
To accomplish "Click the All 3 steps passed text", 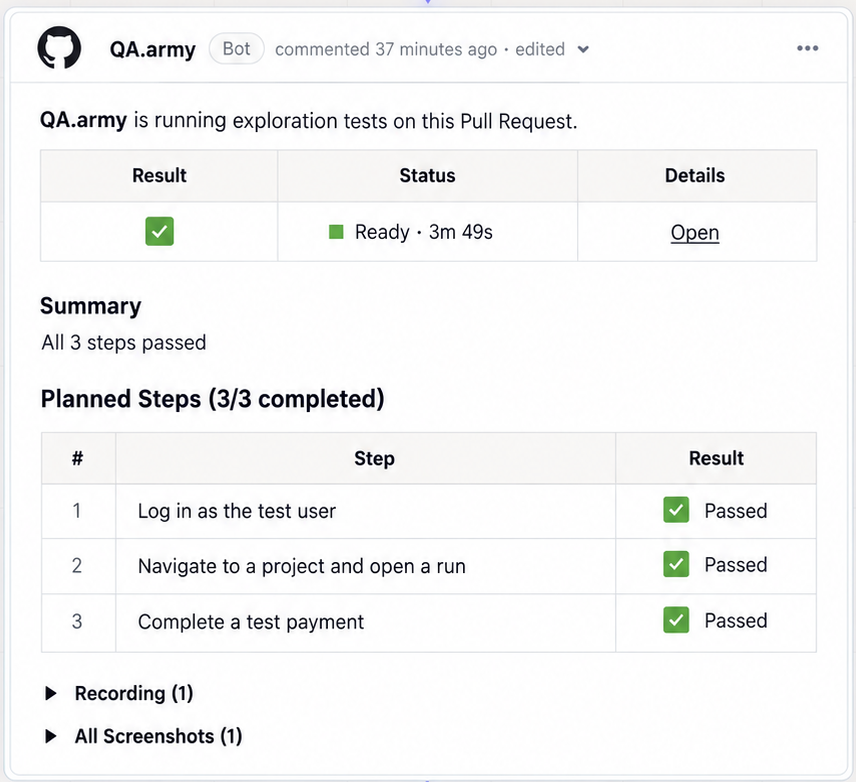I will click(x=124, y=343).
